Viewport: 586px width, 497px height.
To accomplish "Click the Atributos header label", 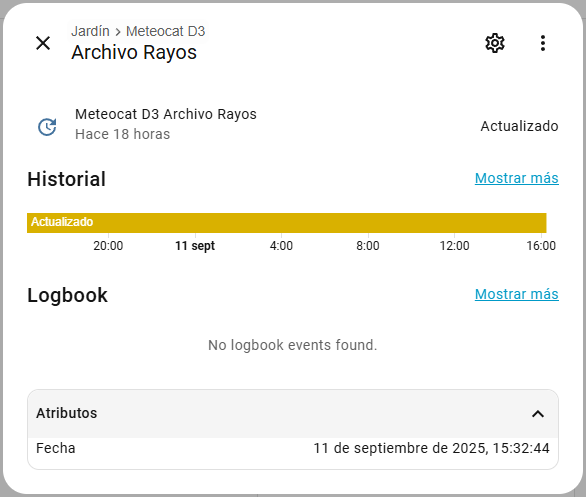I will click(x=67, y=413).
